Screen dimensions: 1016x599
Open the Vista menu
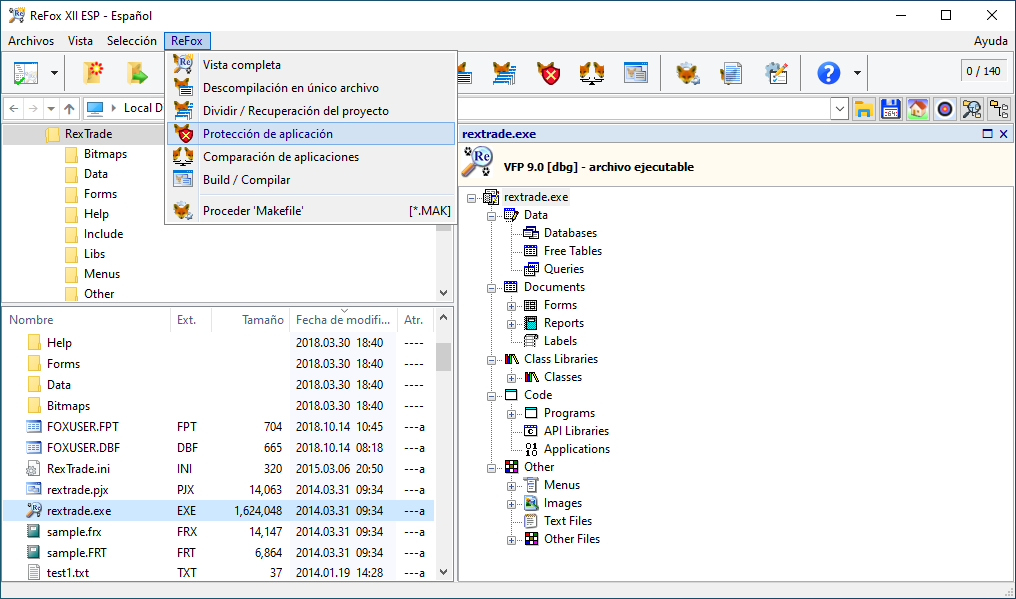(80, 41)
